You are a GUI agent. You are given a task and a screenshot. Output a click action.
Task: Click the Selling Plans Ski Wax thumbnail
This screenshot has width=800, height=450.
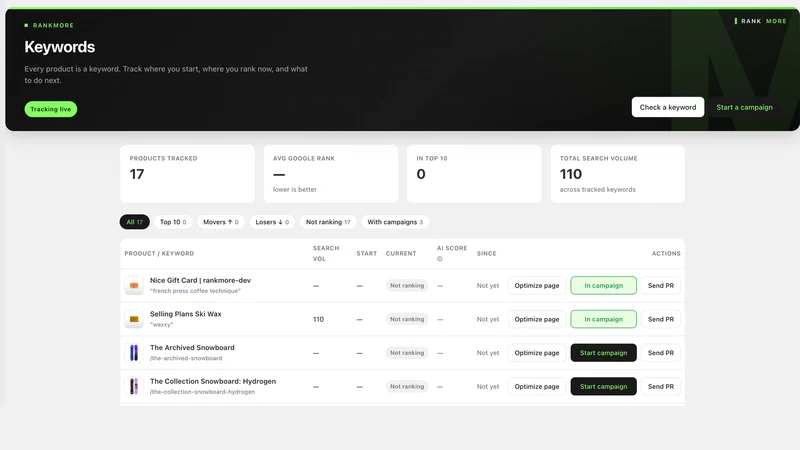[x=134, y=319]
